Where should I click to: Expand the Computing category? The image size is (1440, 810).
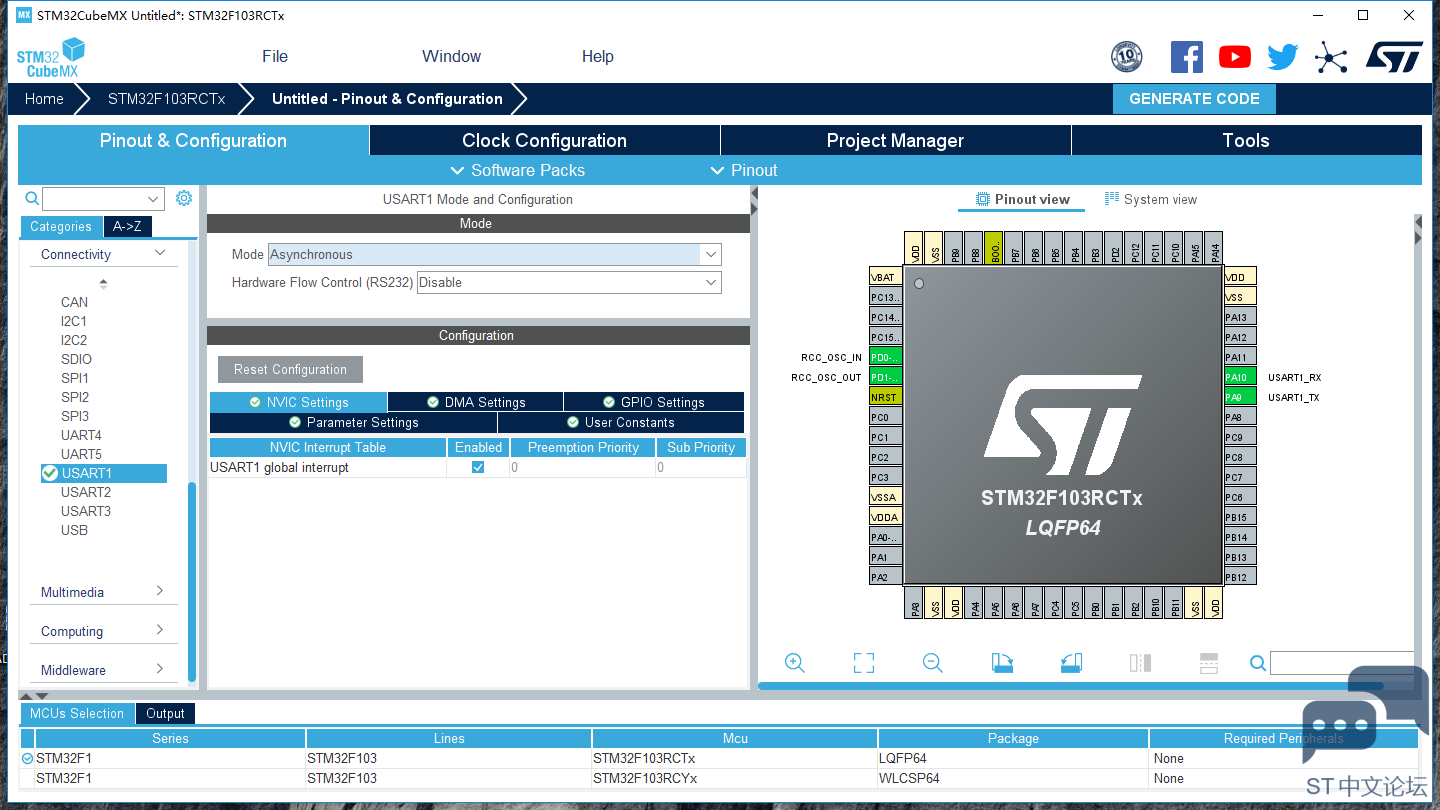(x=160, y=631)
